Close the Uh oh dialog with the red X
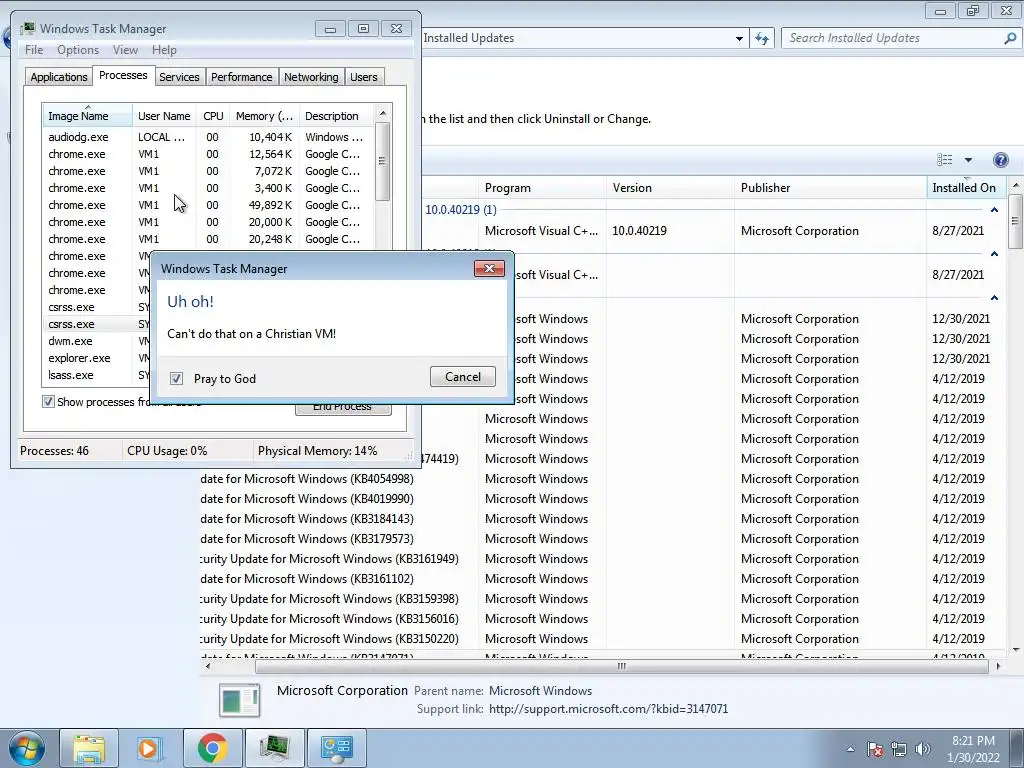 489,268
